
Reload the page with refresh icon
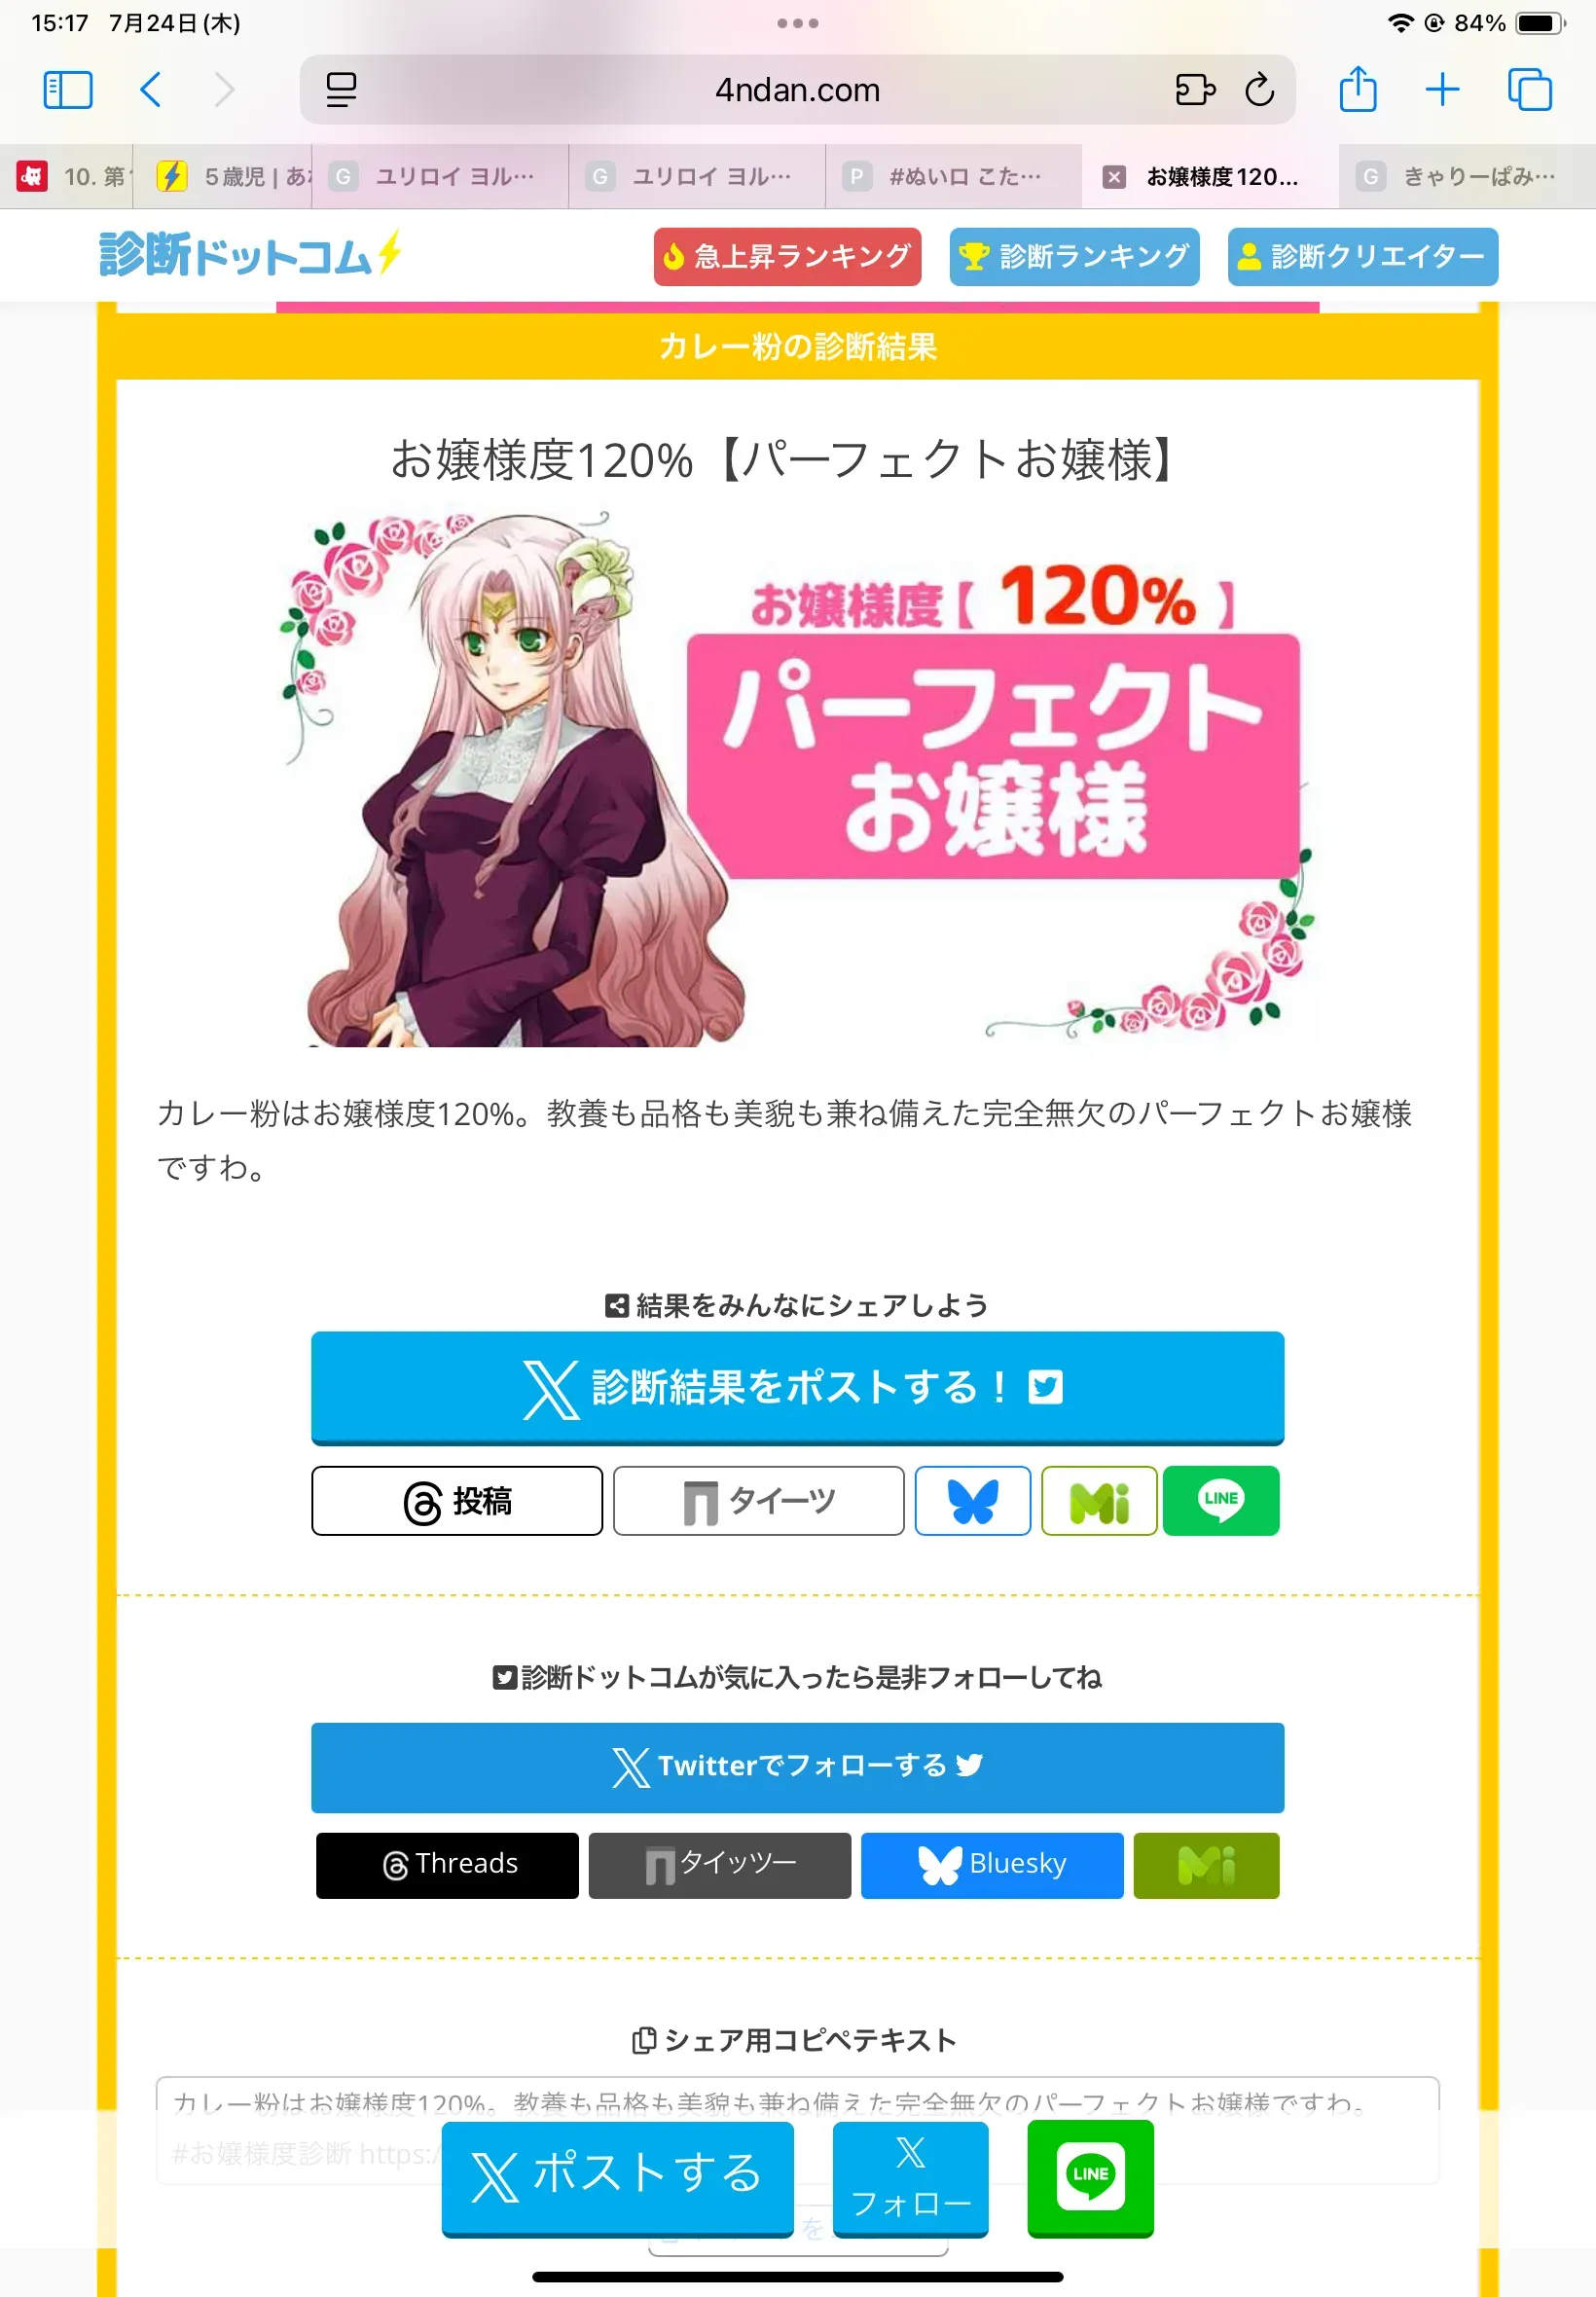[1259, 90]
